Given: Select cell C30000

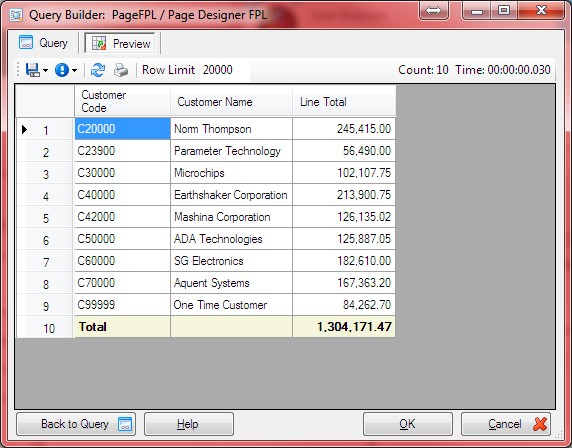Looking at the screenshot, I should coord(122,173).
